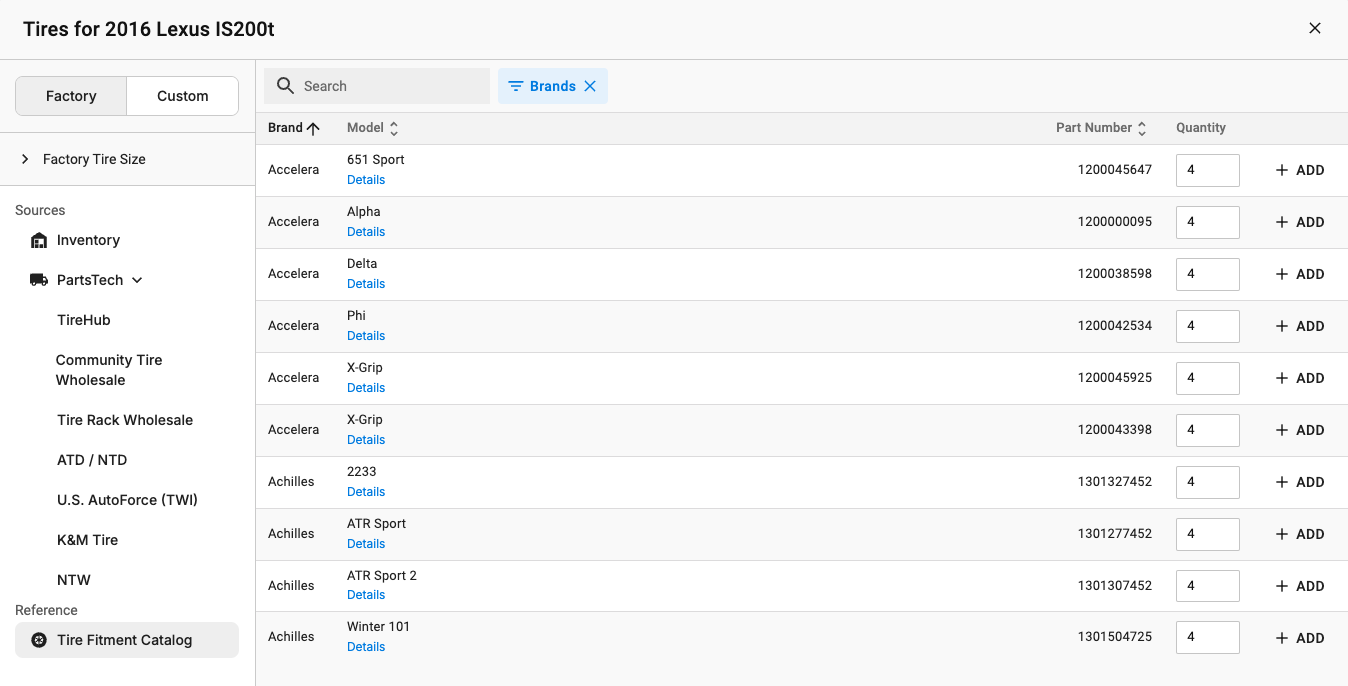The image size is (1348, 686).
Task: Edit quantity for Accelera Alpha
Action: 1208,222
